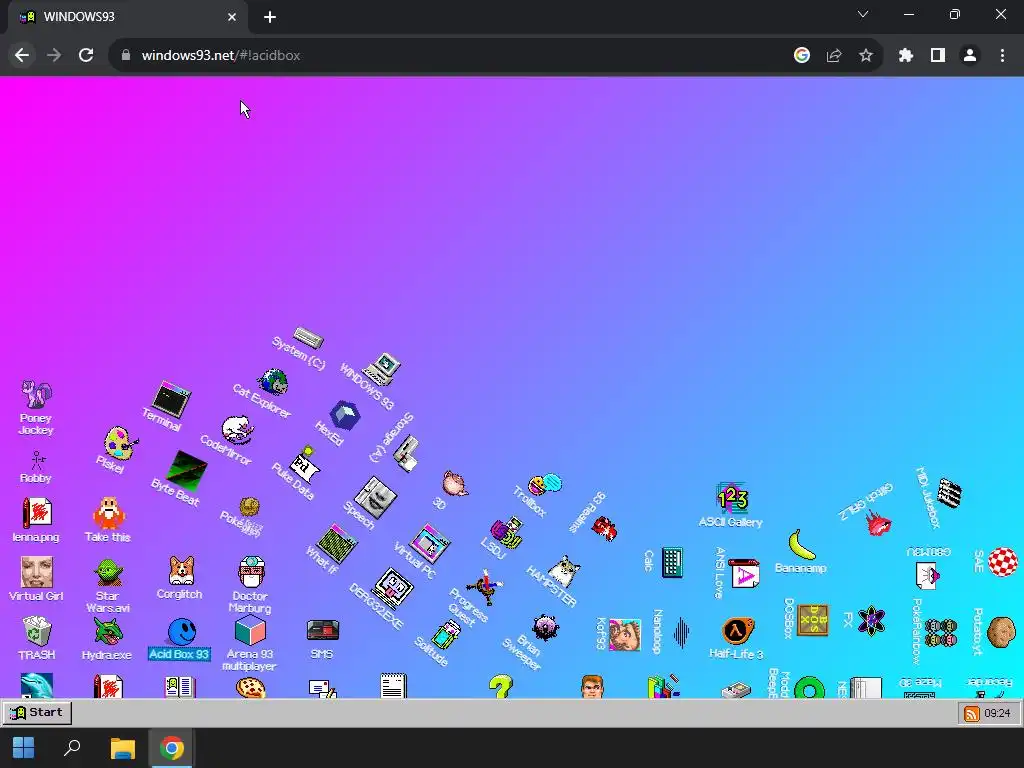Launch the Speech face icon
The image size is (1024, 768).
[x=375, y=498]
